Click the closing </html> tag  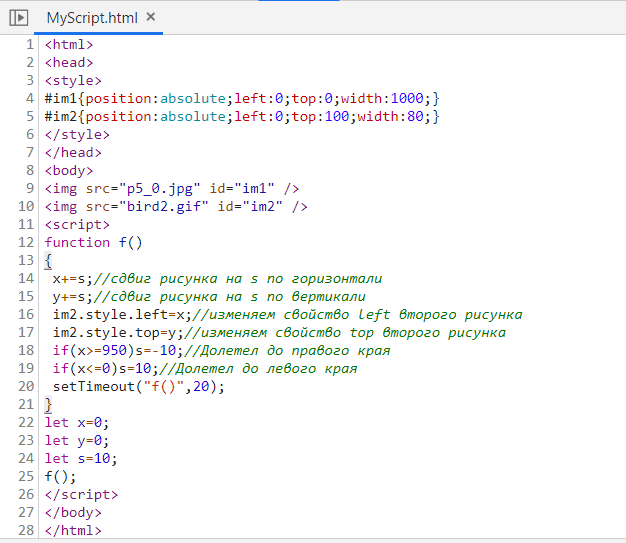73,531
